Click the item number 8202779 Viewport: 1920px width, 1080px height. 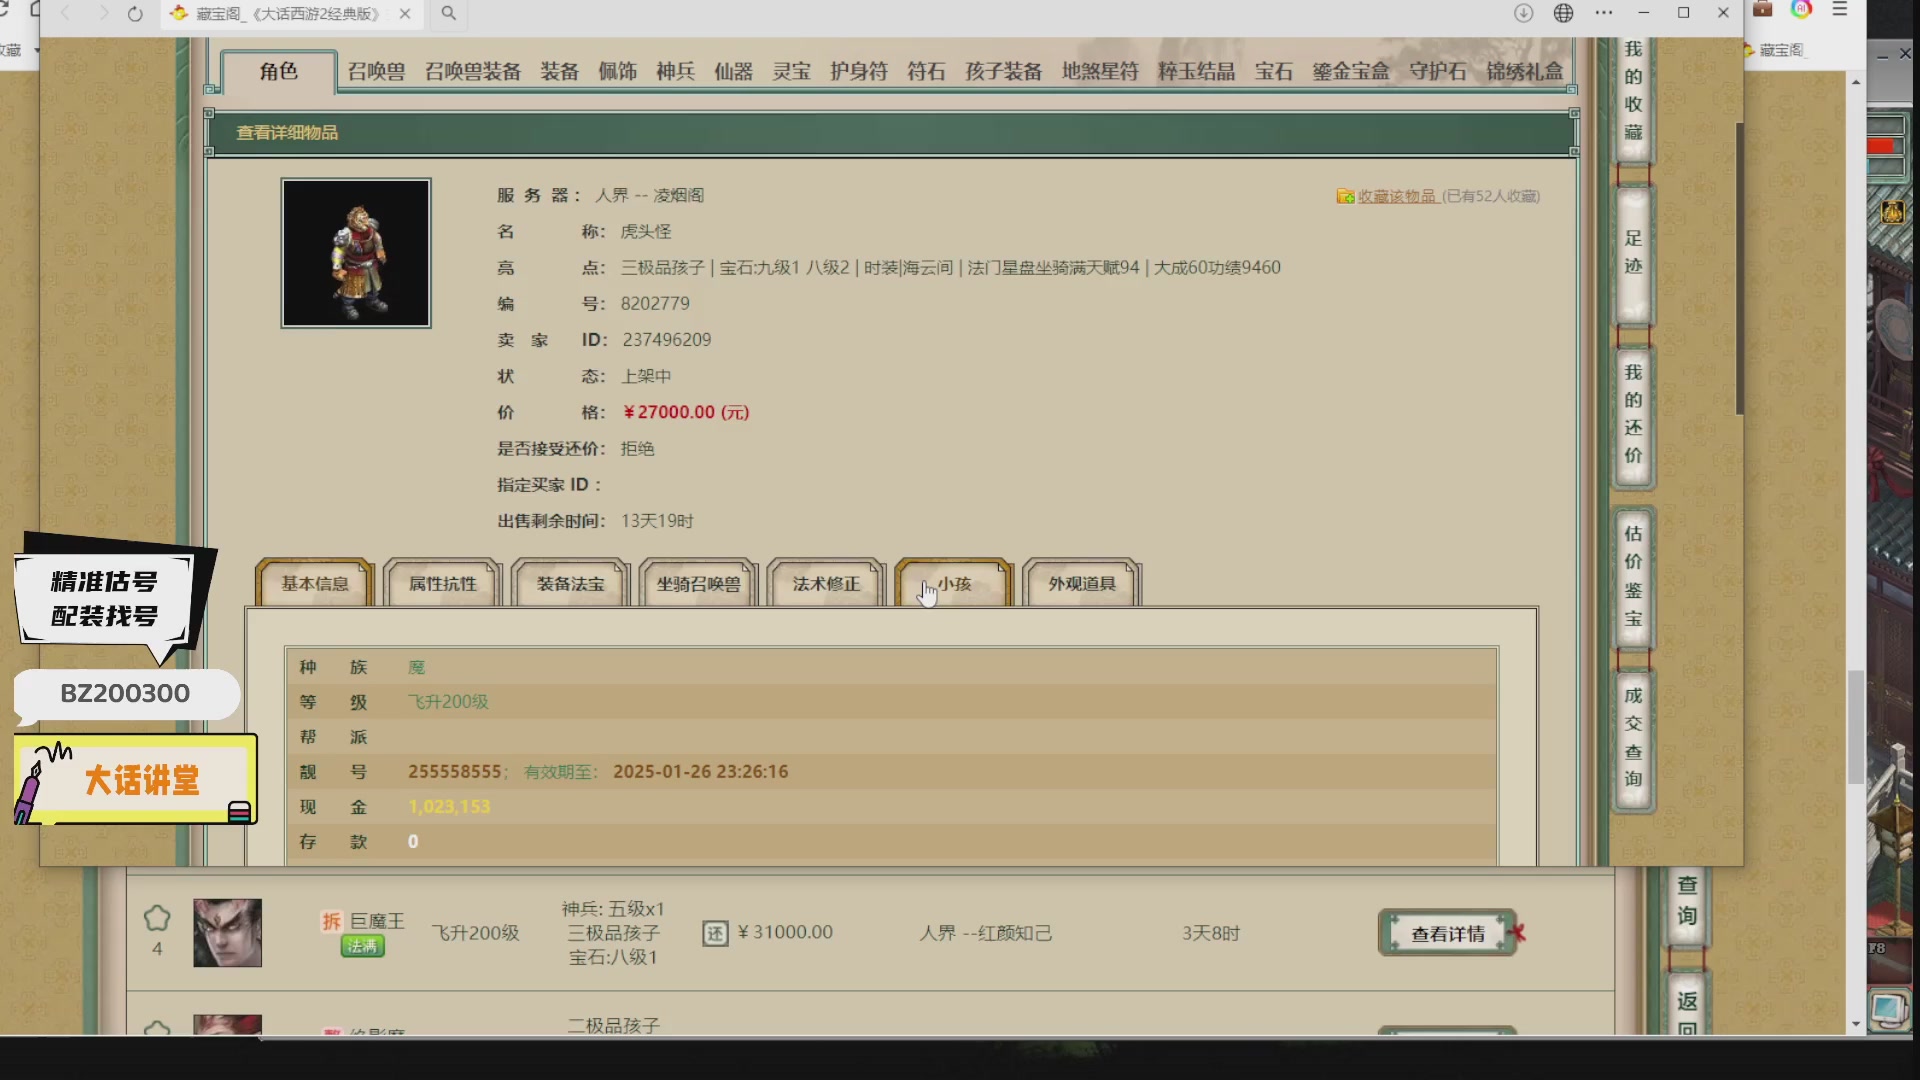coord(655,304)
